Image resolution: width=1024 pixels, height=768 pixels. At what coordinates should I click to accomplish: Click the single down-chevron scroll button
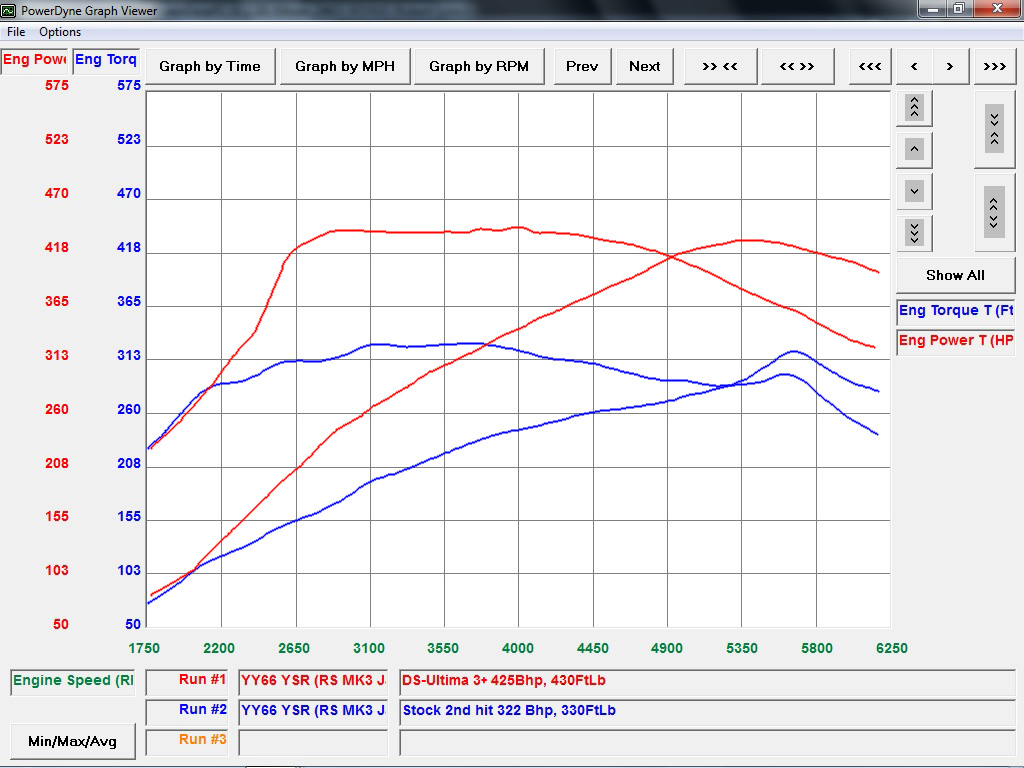(x=914, y=191)
